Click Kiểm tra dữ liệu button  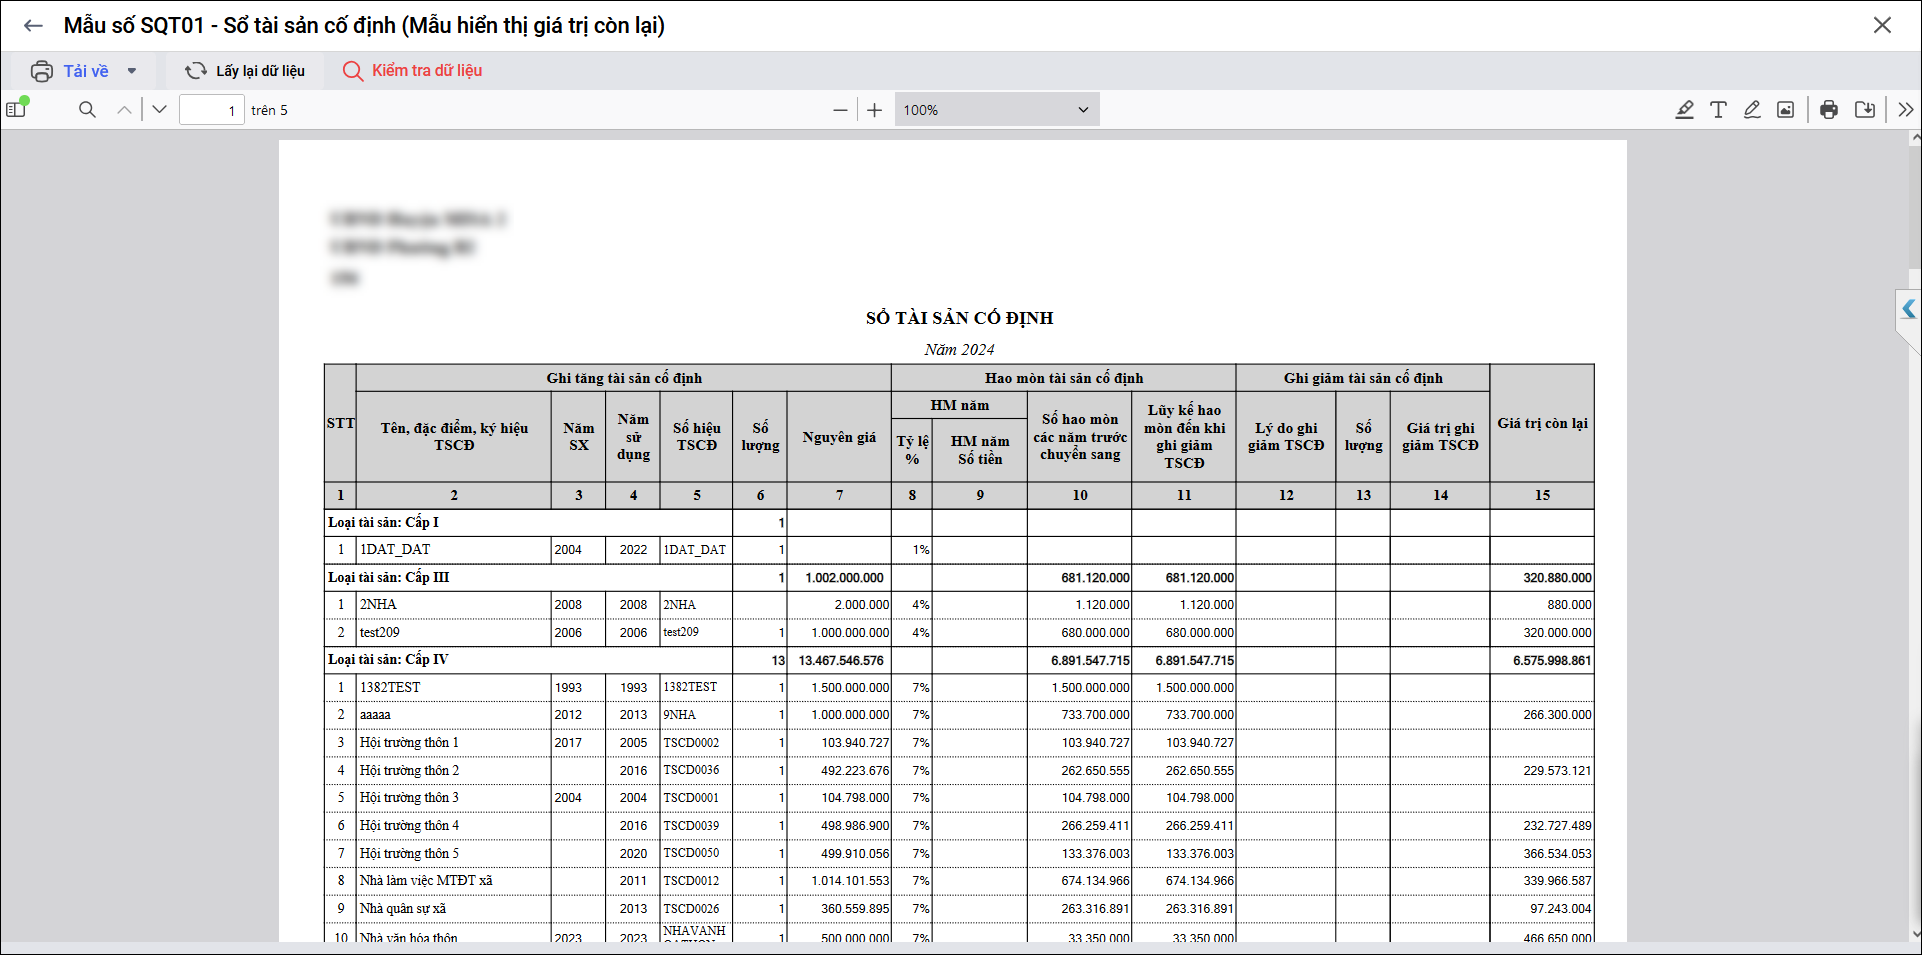pyautogui.click(x=413, y=71)
